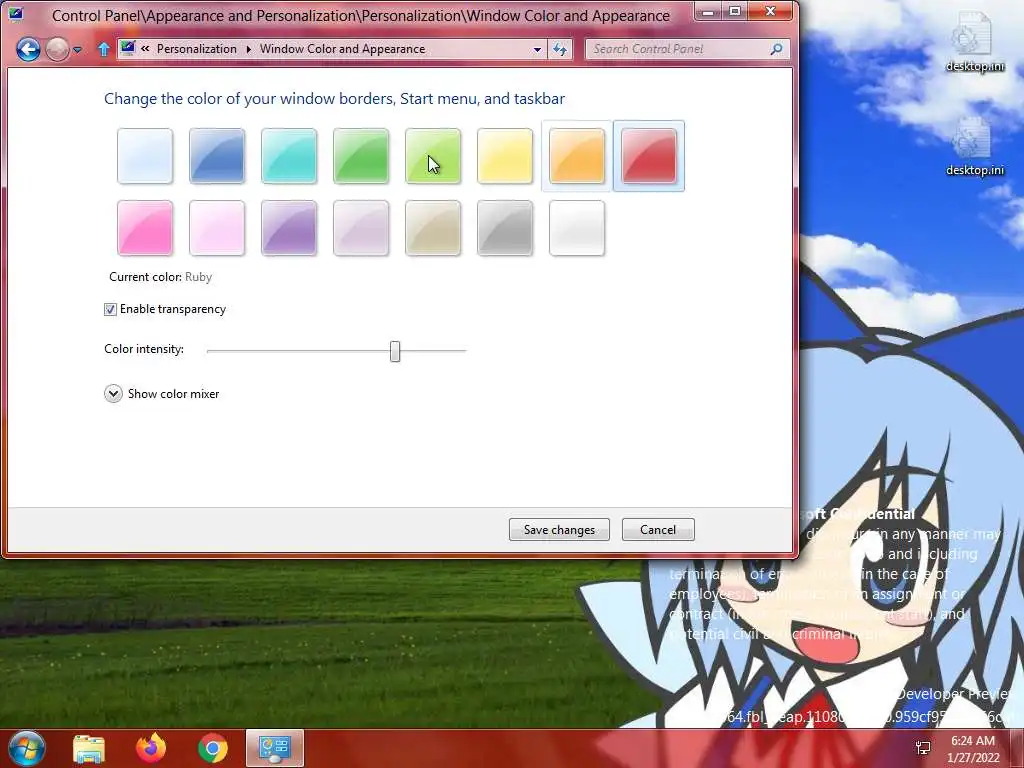The height and width of the screenshot is (768, 1024).
Task: Click the title bar Control Panel icon
Action: (16, 14)
